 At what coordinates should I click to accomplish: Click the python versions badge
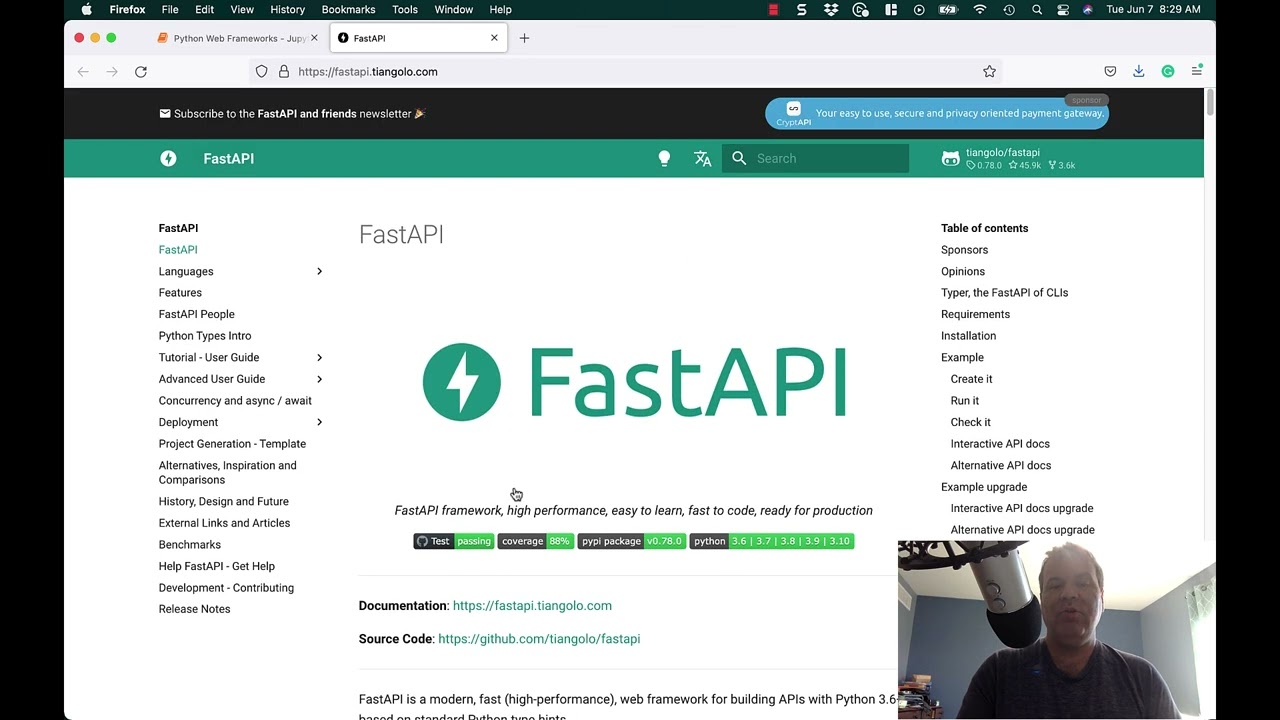click(x=771, y=541)
